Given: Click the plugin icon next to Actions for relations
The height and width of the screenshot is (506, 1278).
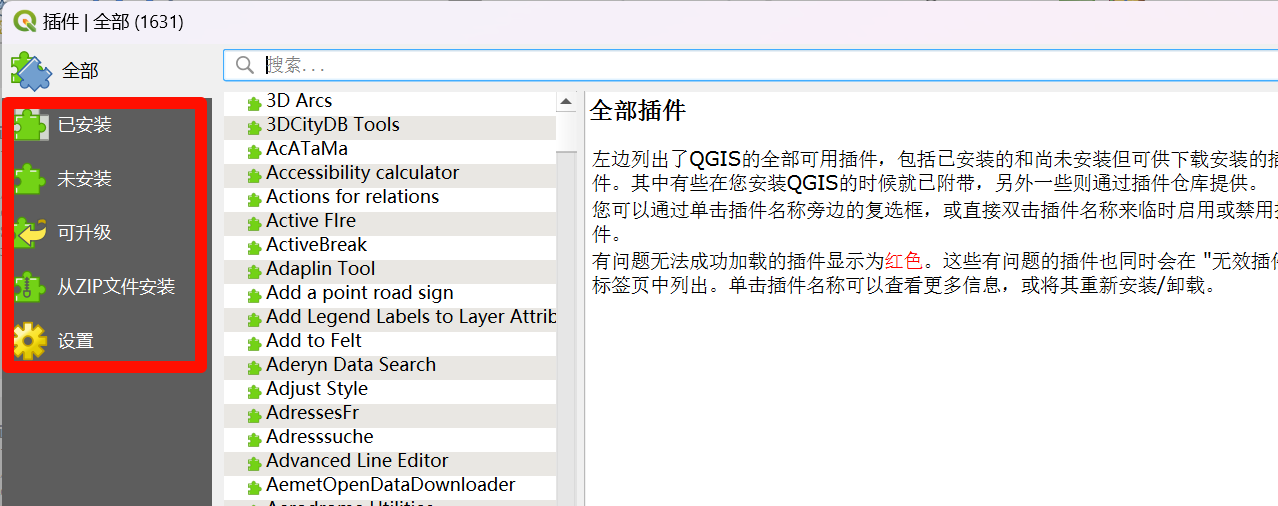Looking at the screenshot, I should coord(254,199).
